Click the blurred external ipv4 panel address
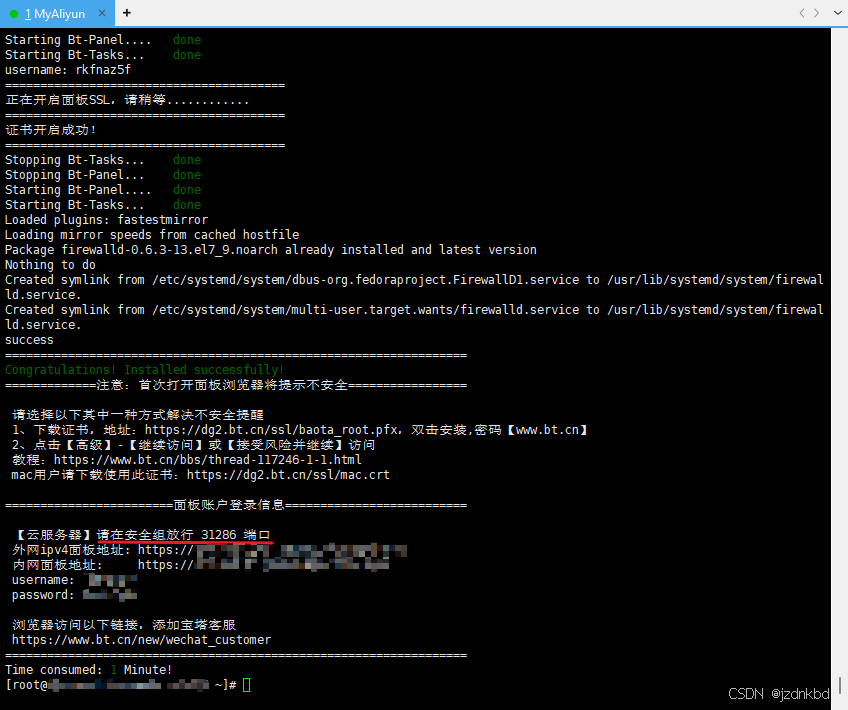848x710 pixels. click(301, 550)
